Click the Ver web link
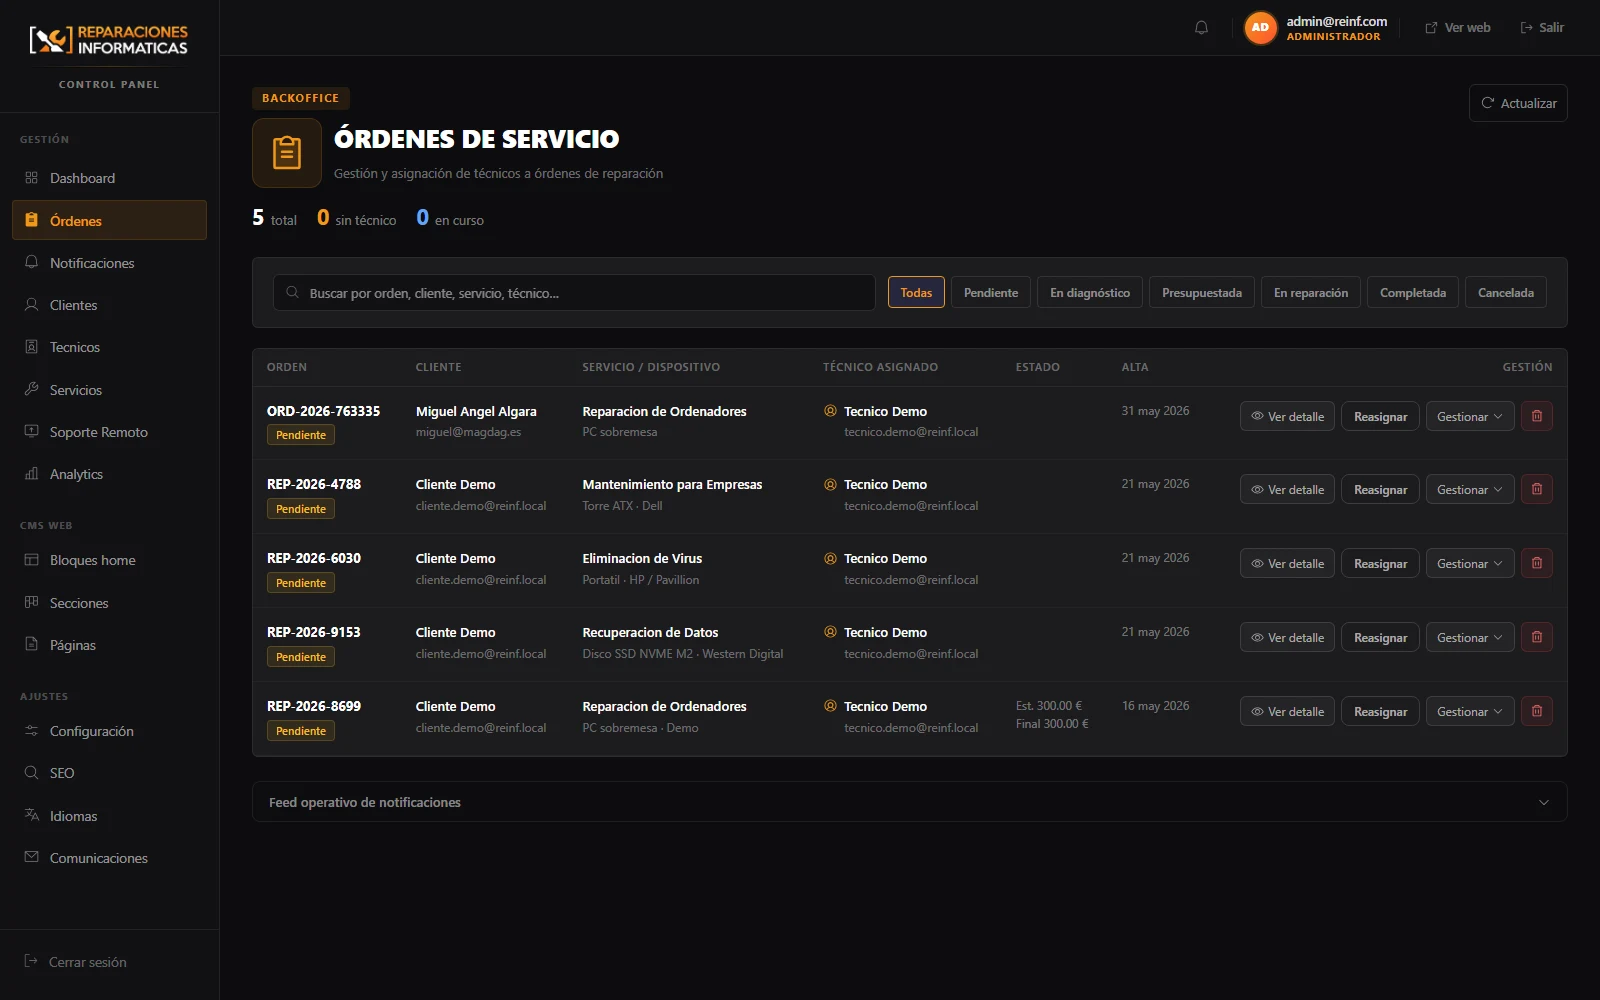 pyautogui.click(x=1458, y=28)
